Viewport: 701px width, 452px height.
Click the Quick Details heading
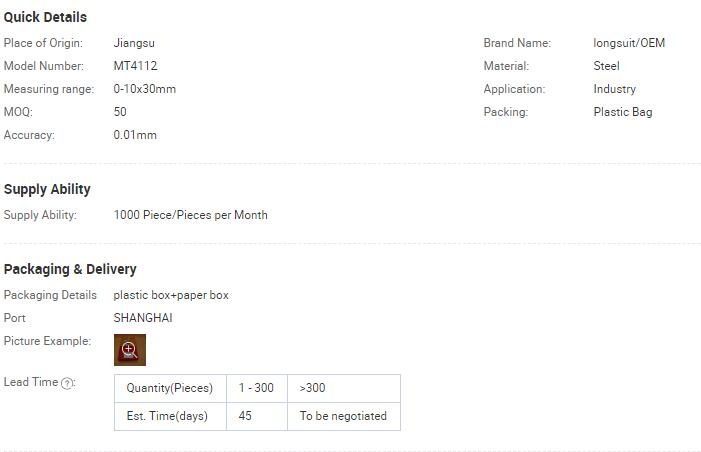pos(45,17)
